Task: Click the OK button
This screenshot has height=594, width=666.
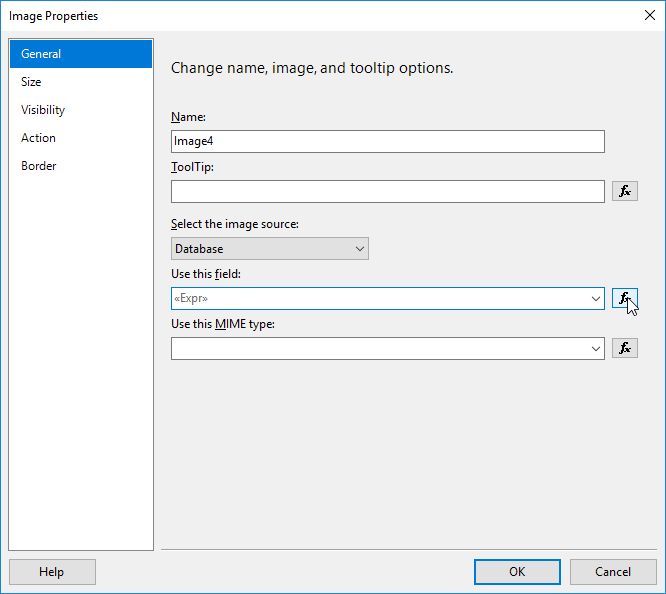Action: pyautogui.click(x=516, y=572)
